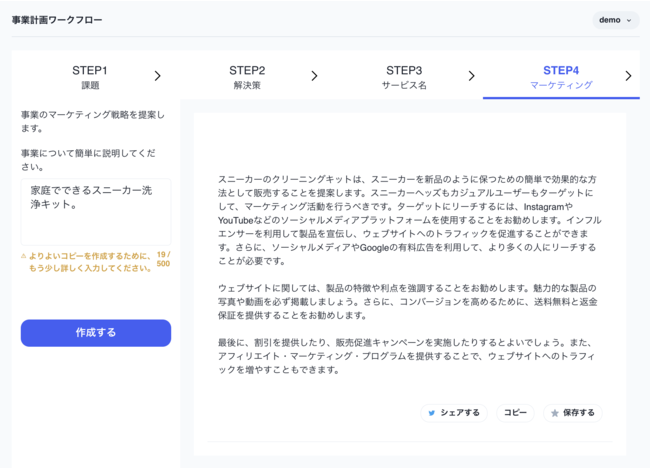Select the STEP3 サービス名 tab

[x=404, y=77]
